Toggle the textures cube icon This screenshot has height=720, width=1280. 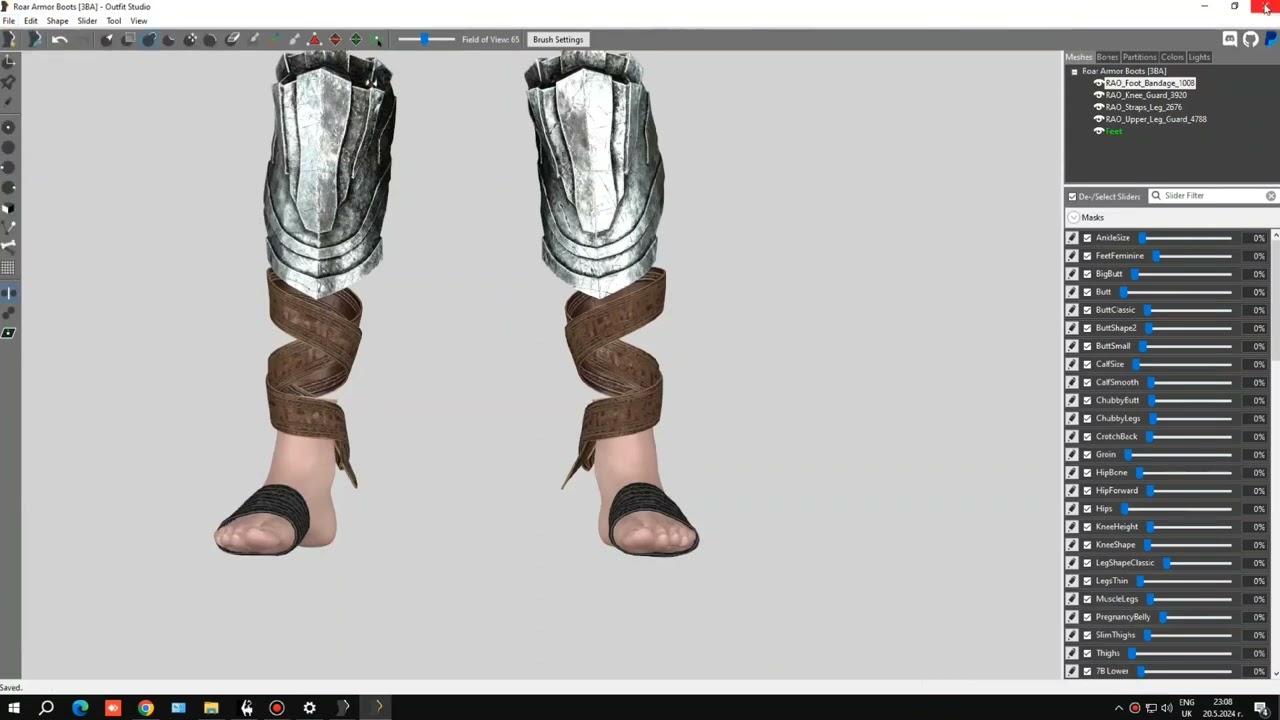coord(8,208)
